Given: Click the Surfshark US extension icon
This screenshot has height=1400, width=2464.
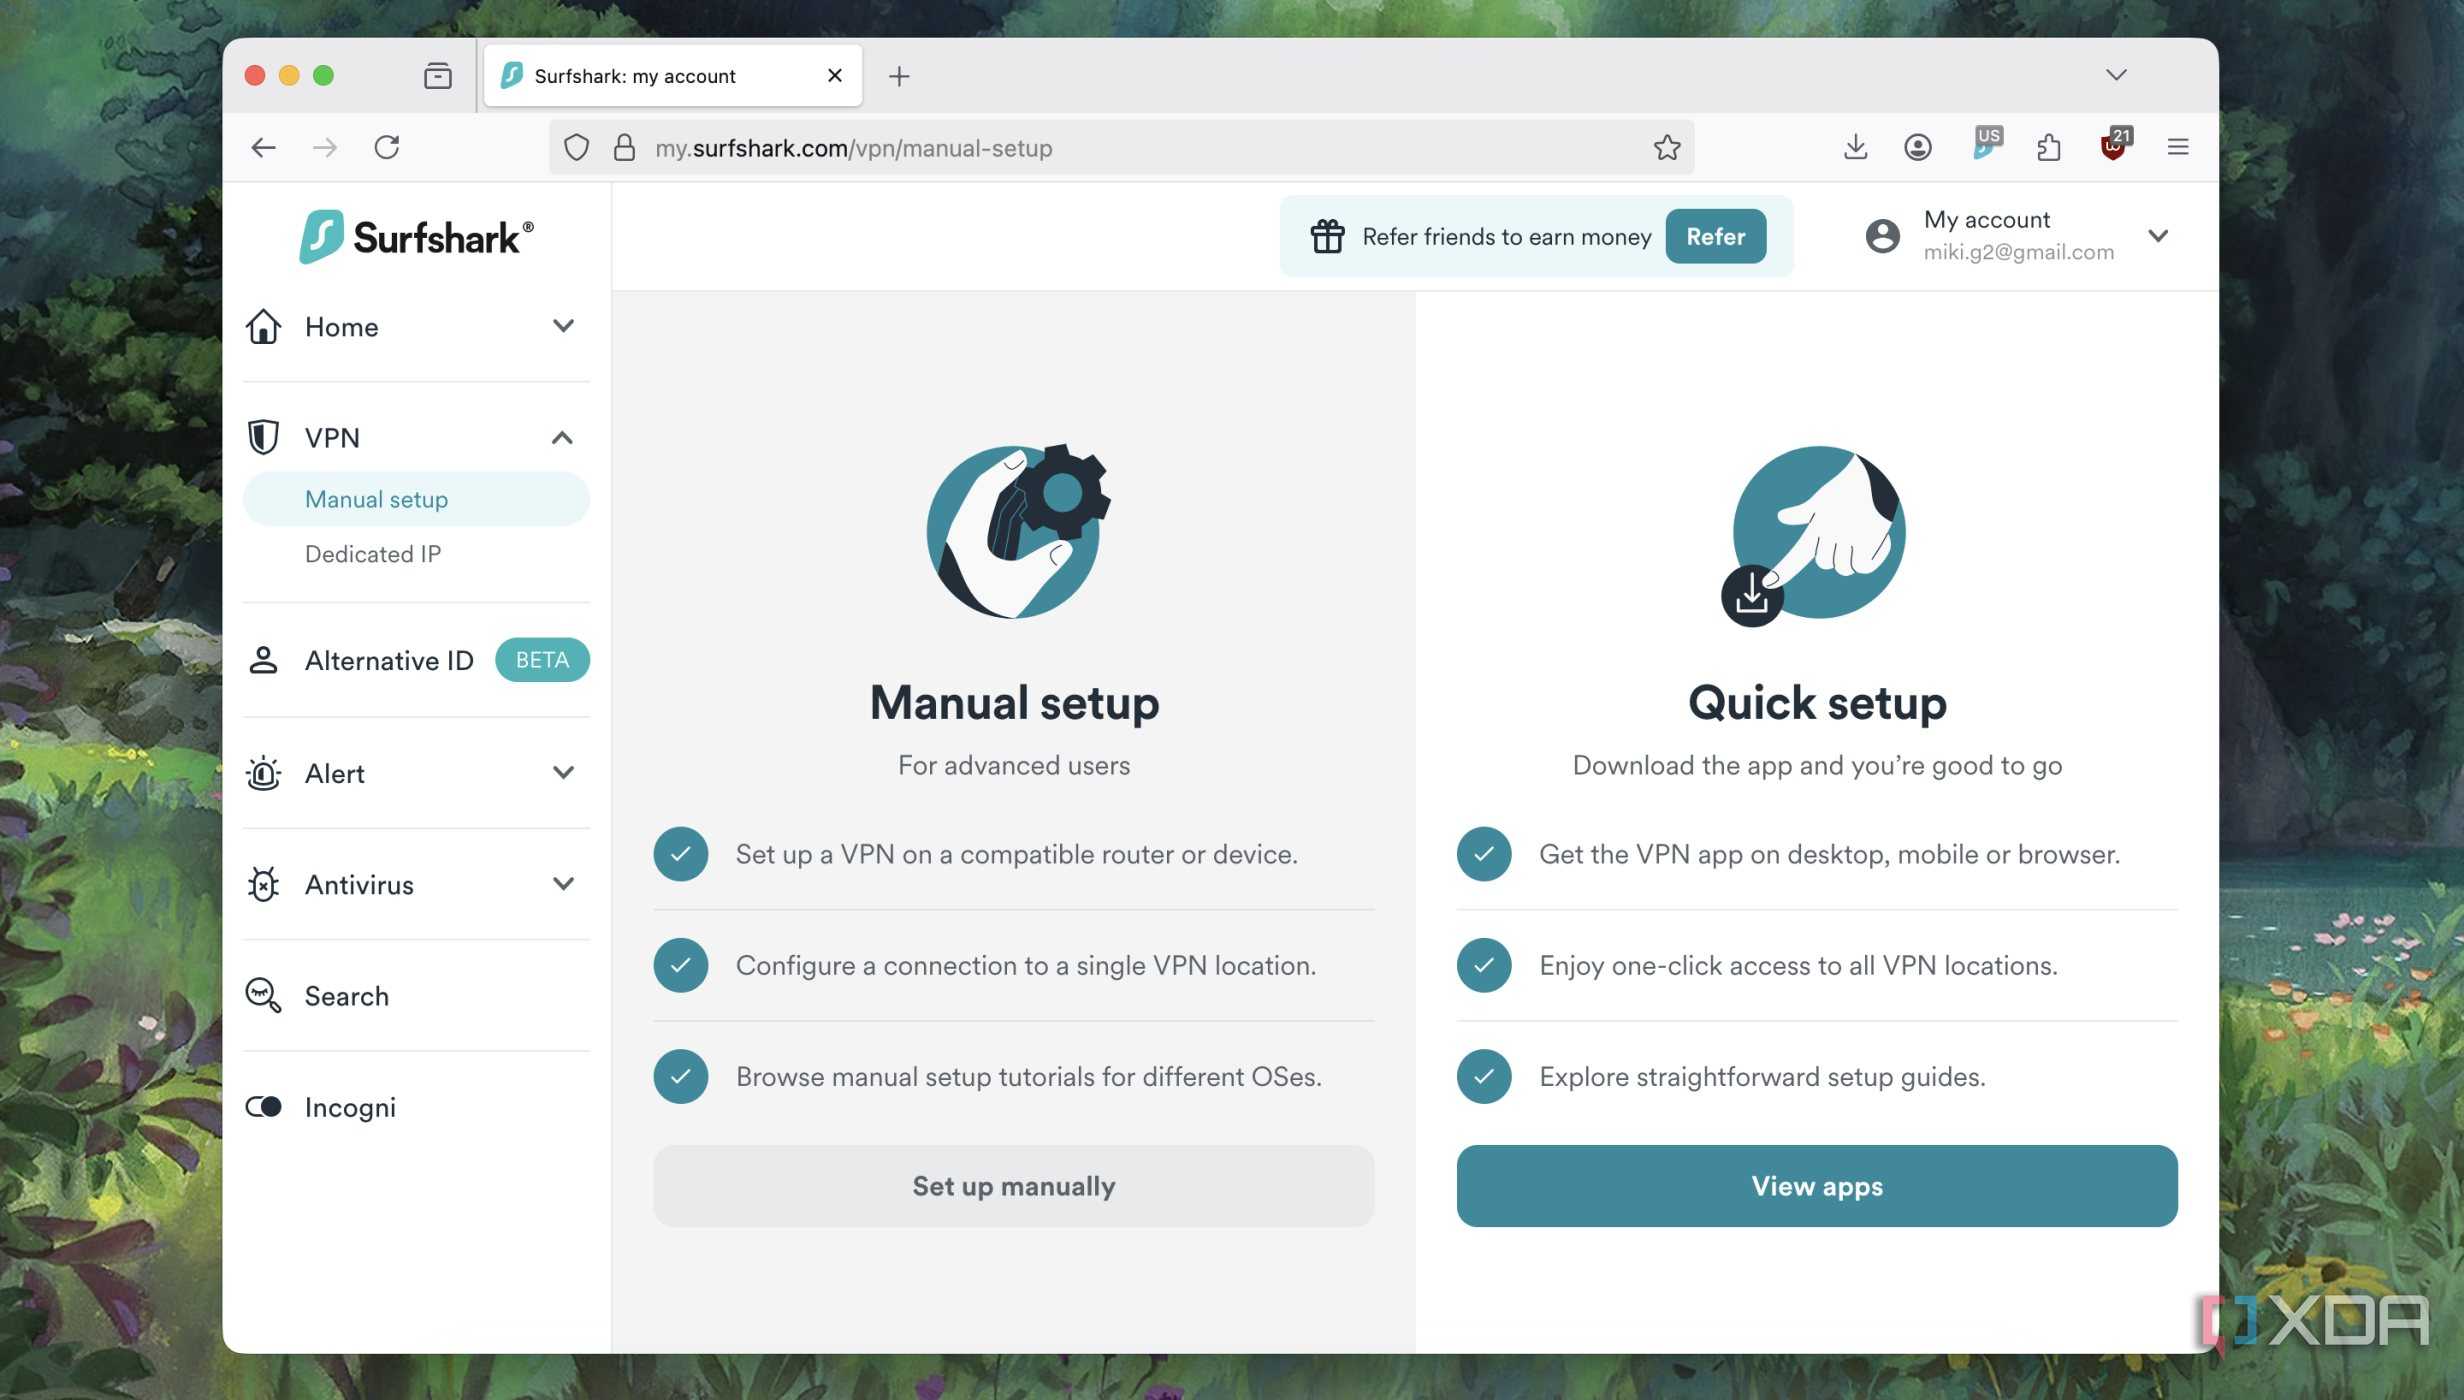Looking at the screenshot, I should pos(1986,144).
